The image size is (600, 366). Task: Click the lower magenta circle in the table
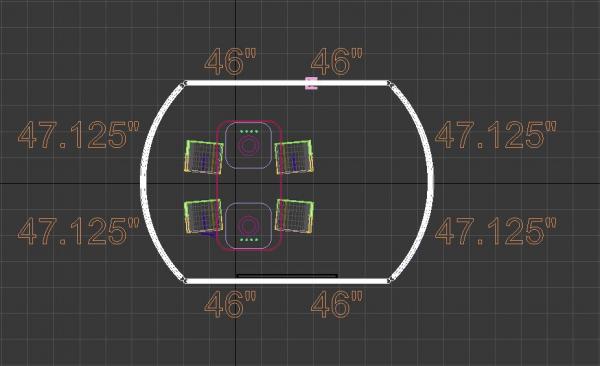coord(248,225)
